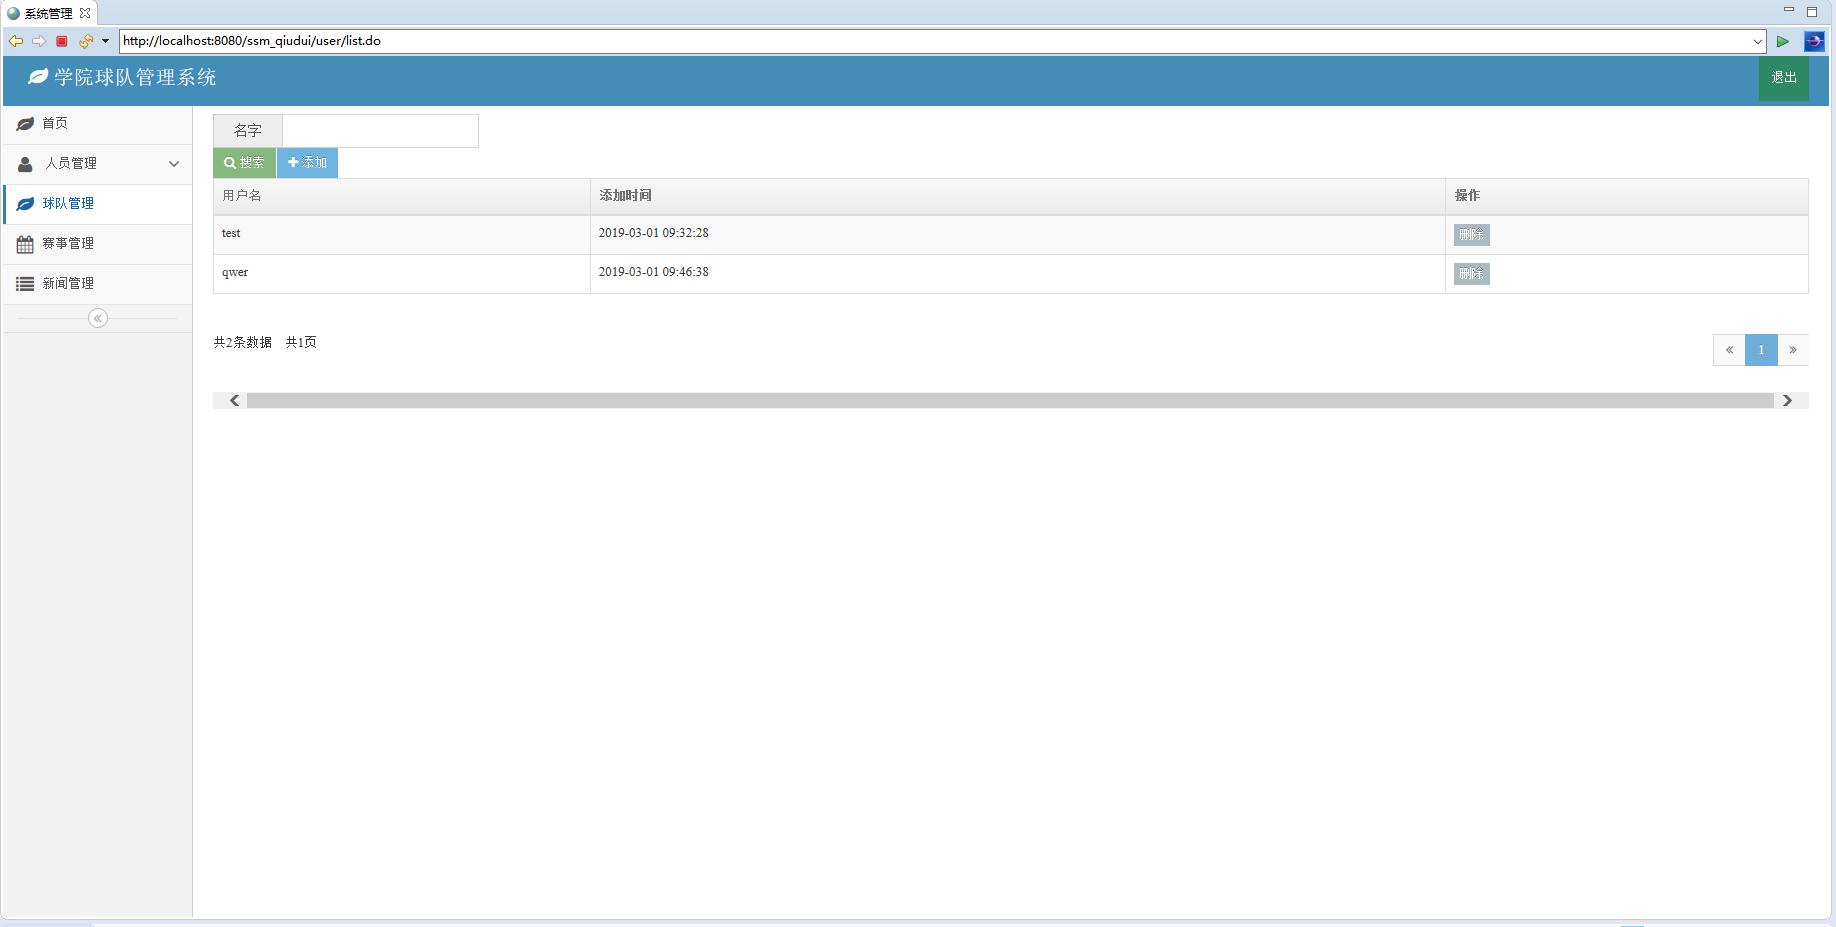The width and height of the screenshot is (1836, 927).
Task: Select the 系统管理 editor tab
Action: (x=49, y=13)
